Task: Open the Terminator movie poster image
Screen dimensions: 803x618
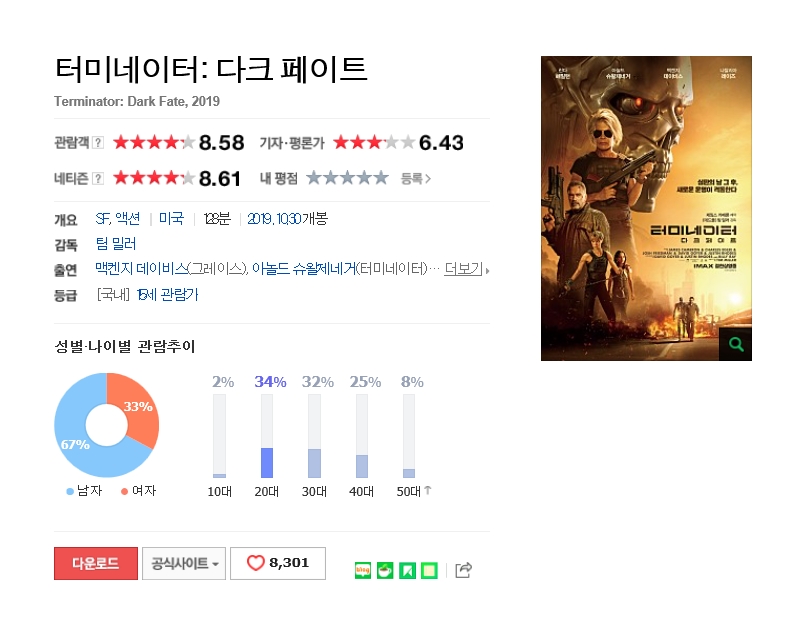Action: [646, 208]
